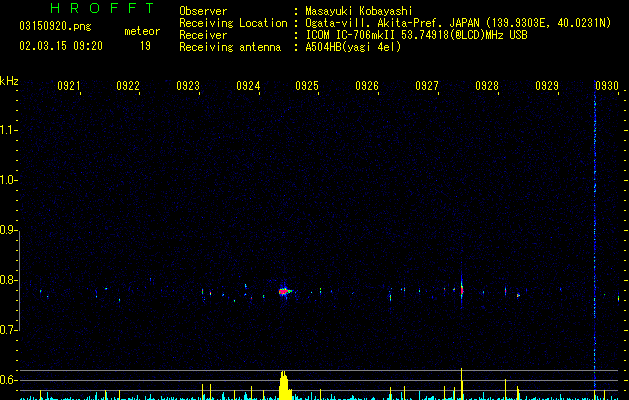Click the tall yellow intensity peak near 0924
The height and width of the screenshot is (400, 629).
pos(284,386)
